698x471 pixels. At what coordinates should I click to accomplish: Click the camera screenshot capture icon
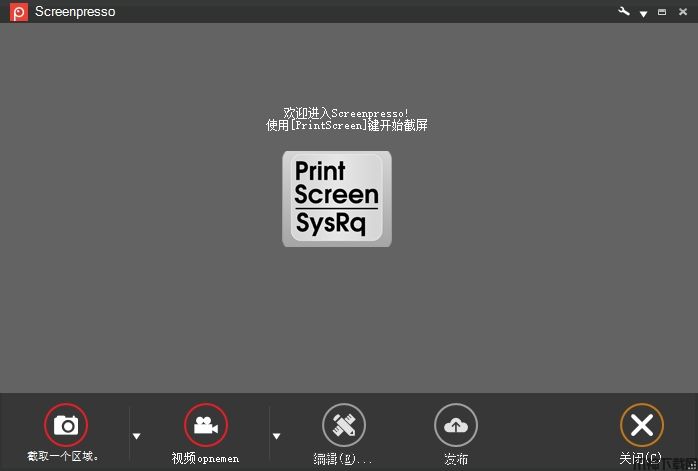pos(66,425)
